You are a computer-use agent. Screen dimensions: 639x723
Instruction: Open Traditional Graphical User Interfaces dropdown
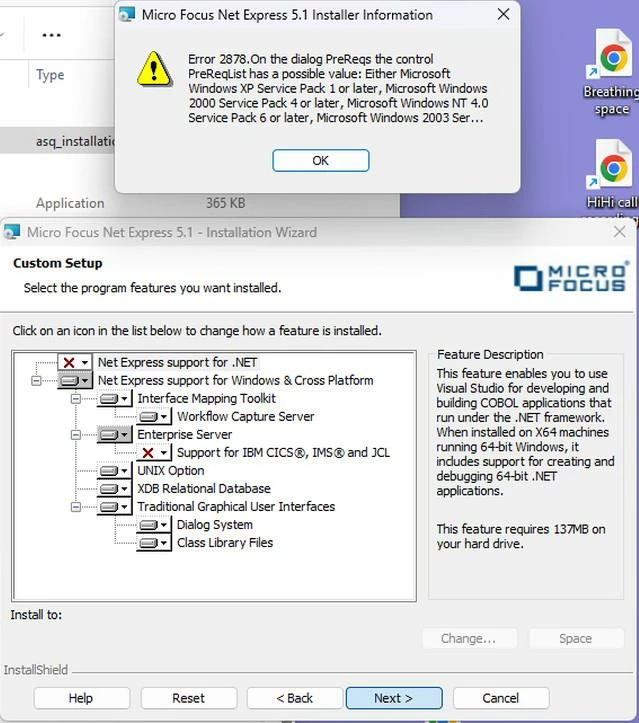[115, 507]
